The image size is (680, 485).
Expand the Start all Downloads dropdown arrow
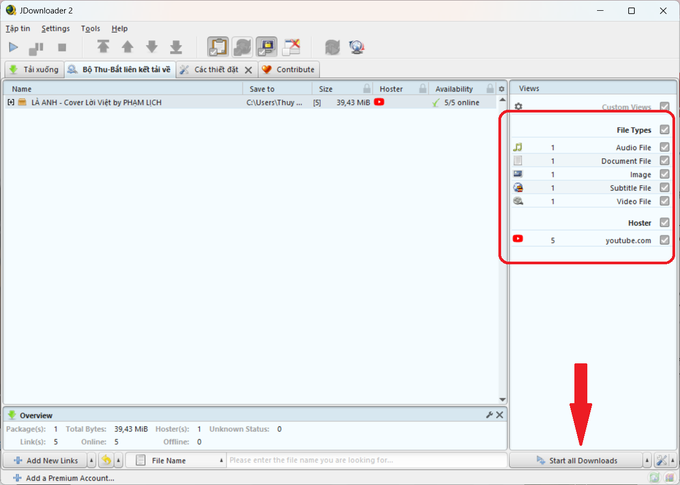(x=647, y=460)
